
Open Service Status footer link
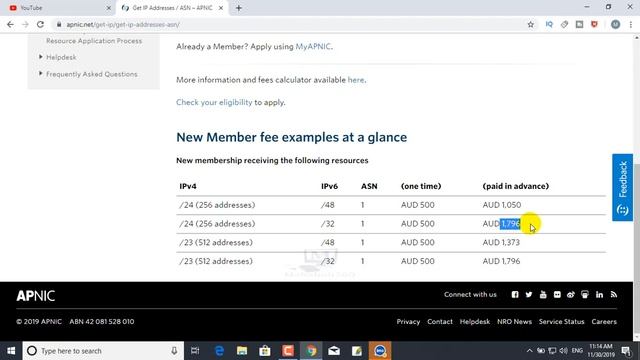pos(561,322)
